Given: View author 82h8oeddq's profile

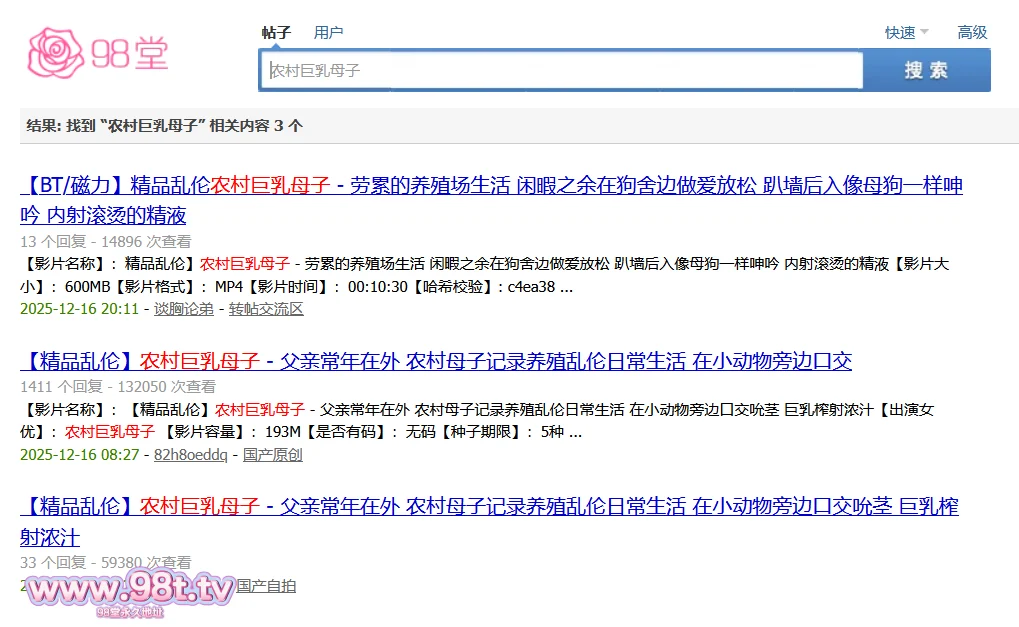Looking at the screenshot, I should pos(190,455).
